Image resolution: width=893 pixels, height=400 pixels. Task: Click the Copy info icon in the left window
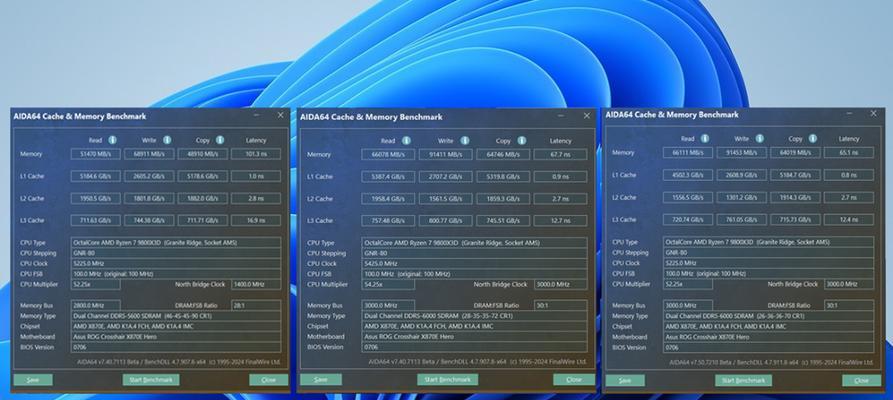(220, 140)
